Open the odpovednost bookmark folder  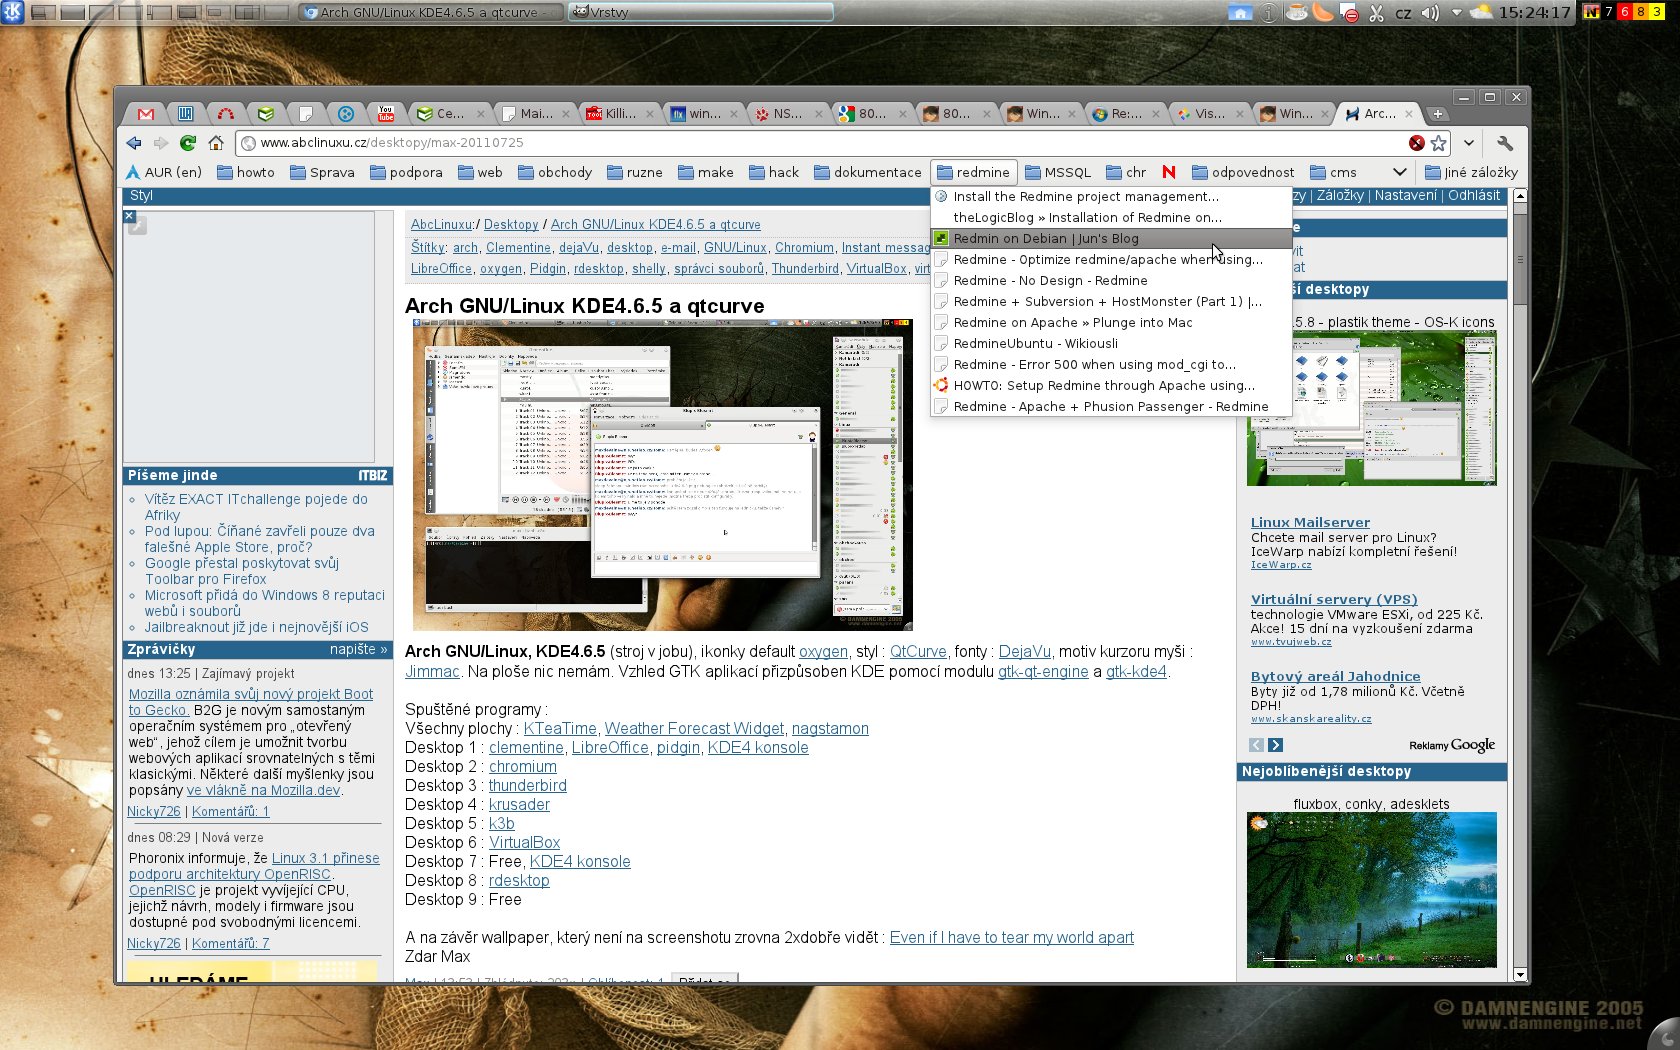[1243, 172]
